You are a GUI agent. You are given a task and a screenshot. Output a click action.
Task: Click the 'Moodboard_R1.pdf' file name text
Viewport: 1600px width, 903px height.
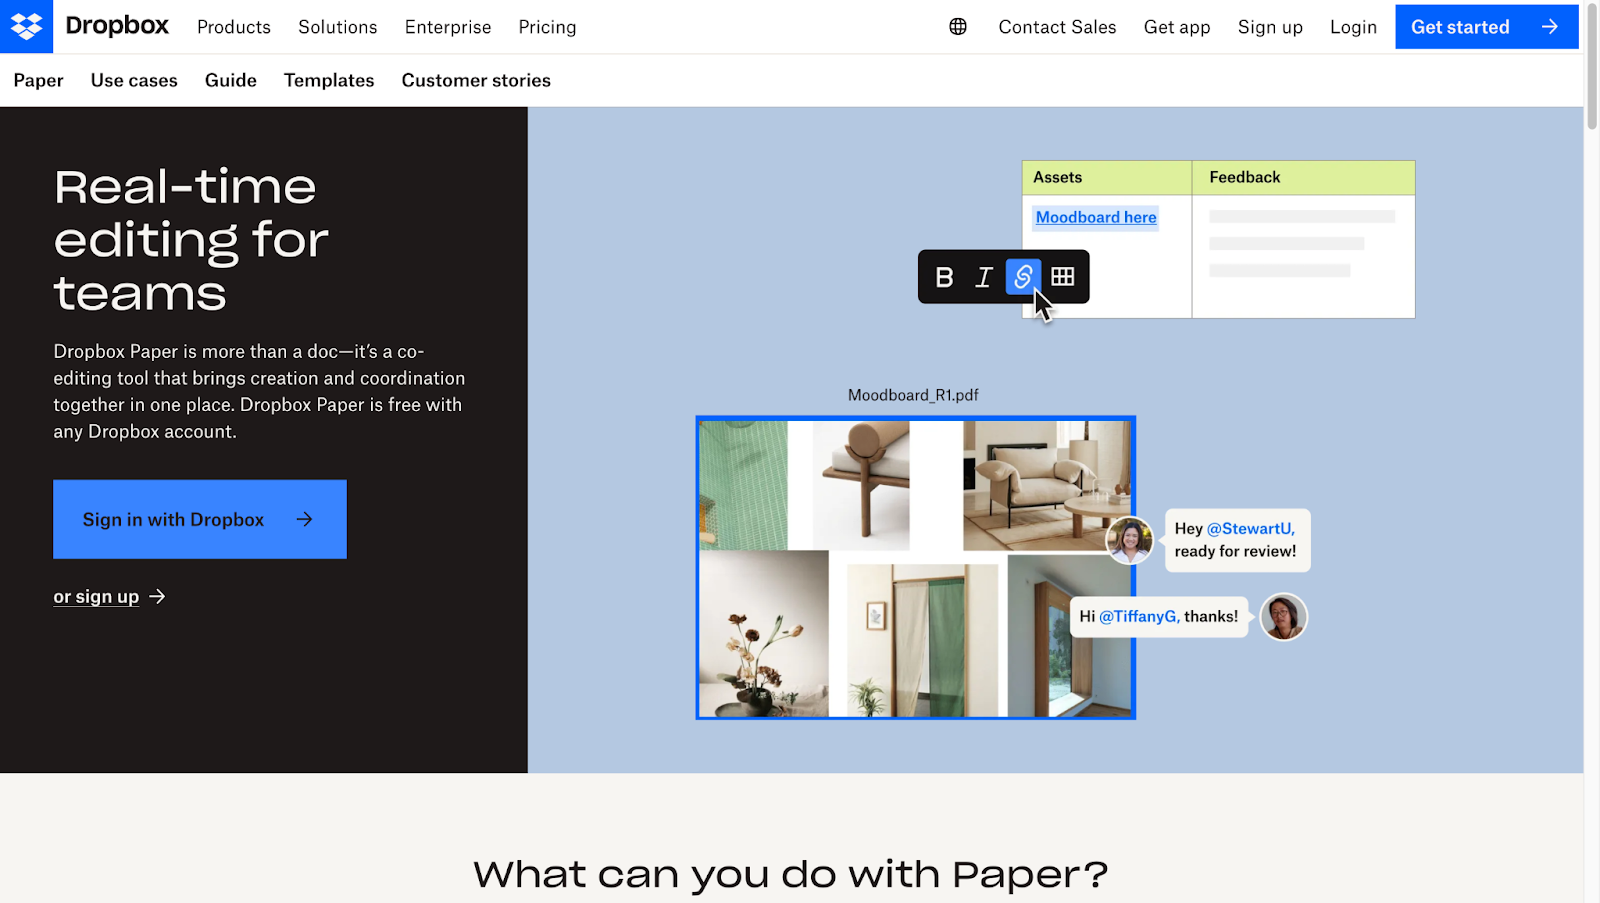pos(913,395)
